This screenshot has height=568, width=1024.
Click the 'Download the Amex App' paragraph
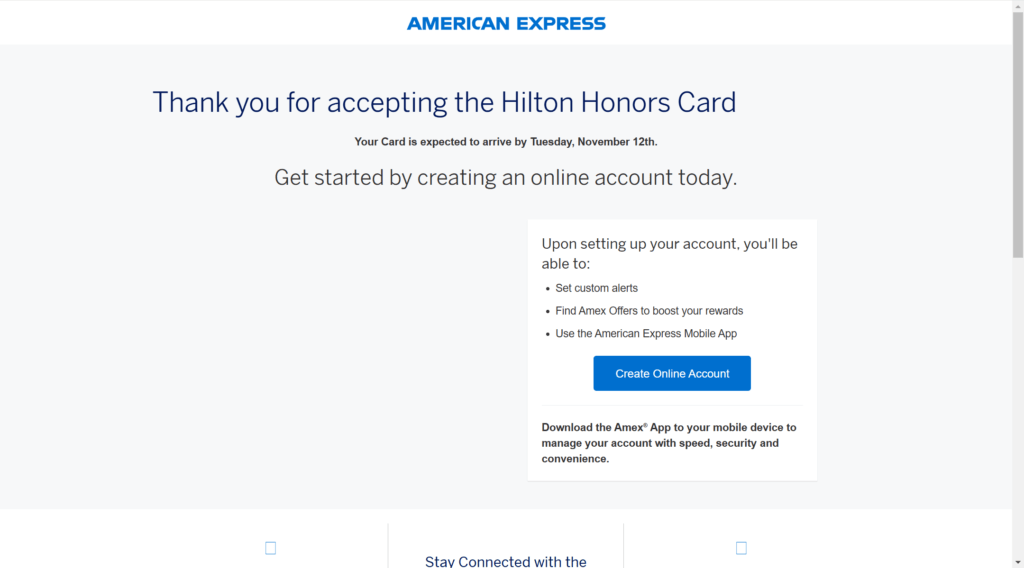click(669, 443)
